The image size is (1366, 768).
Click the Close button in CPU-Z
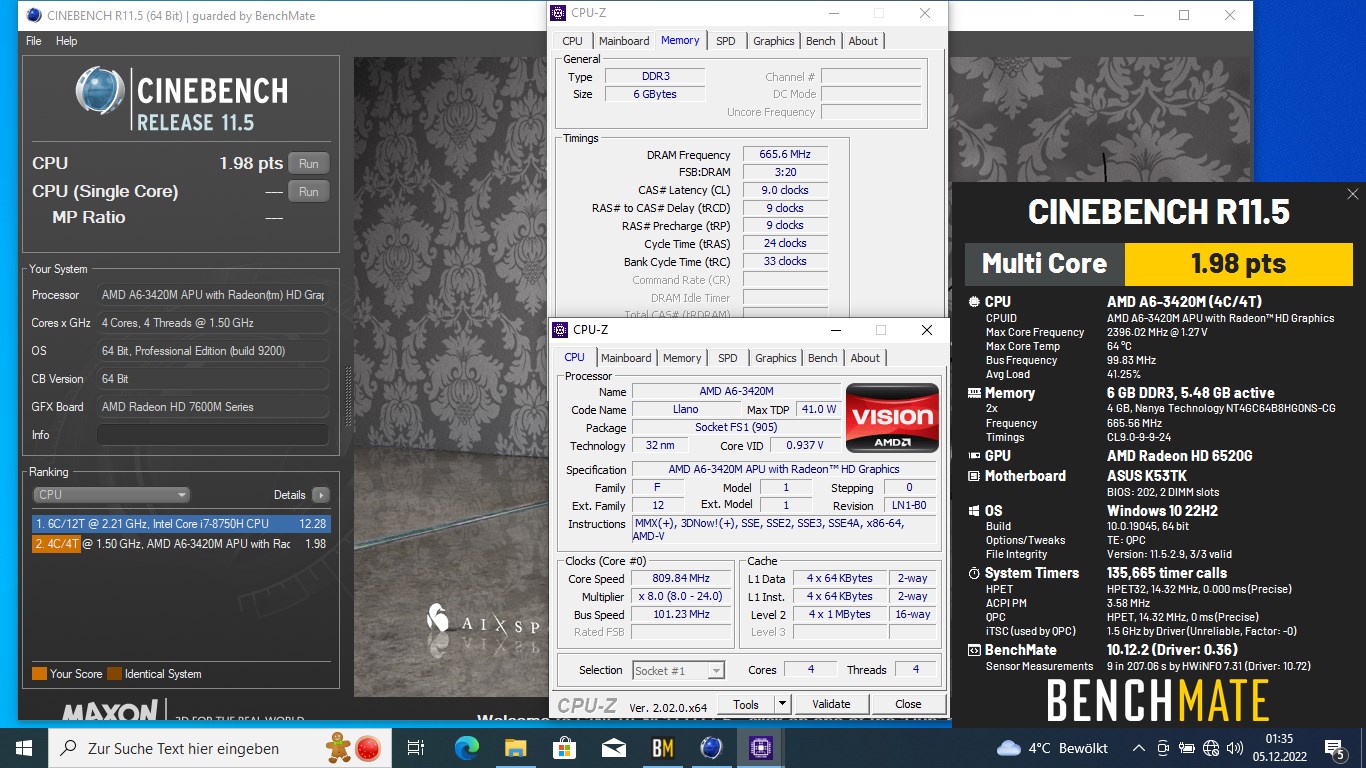[x=908, y=704]
